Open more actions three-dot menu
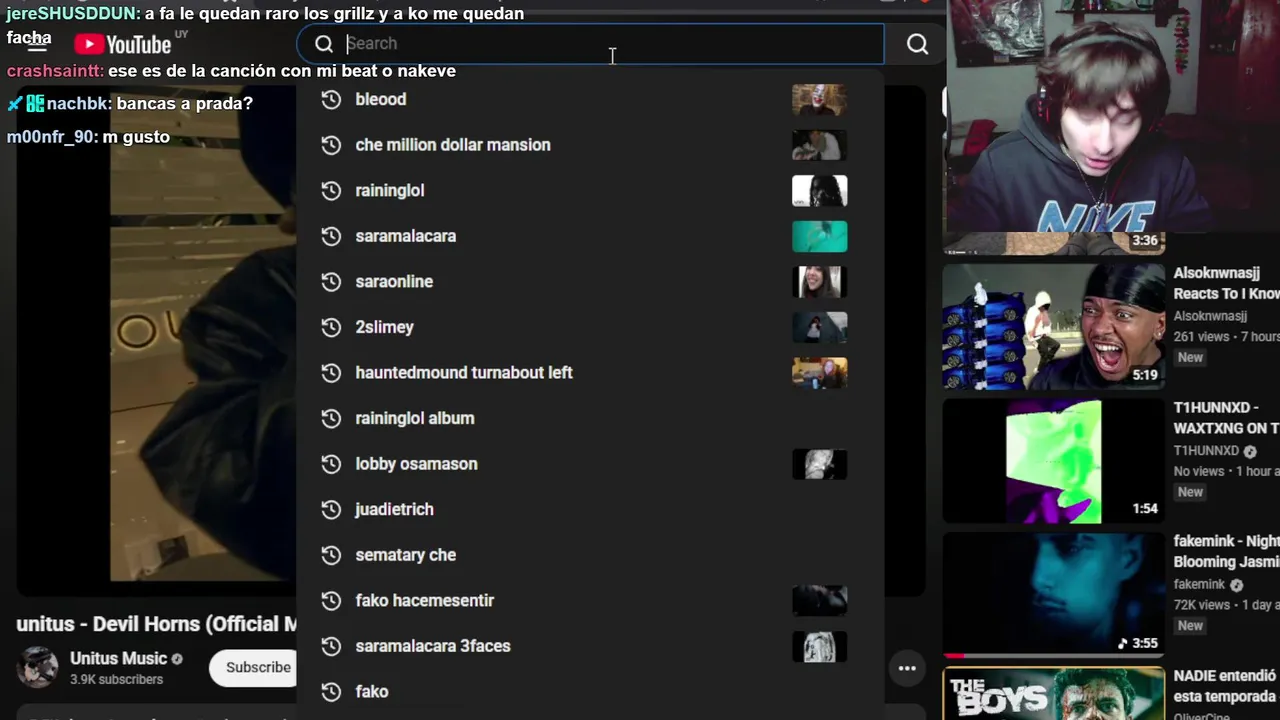Screen dimensions: 1280x720 click(x=907, y=668)
